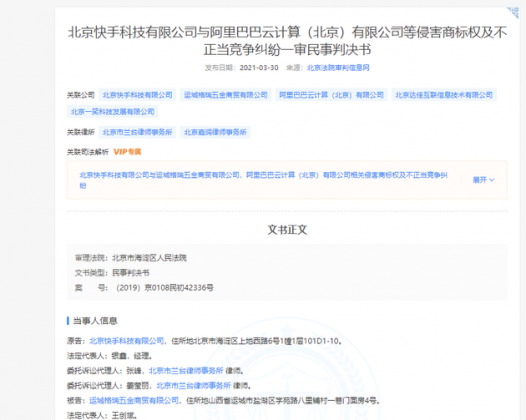Click the 文书正文 heading

coord(287,230)
